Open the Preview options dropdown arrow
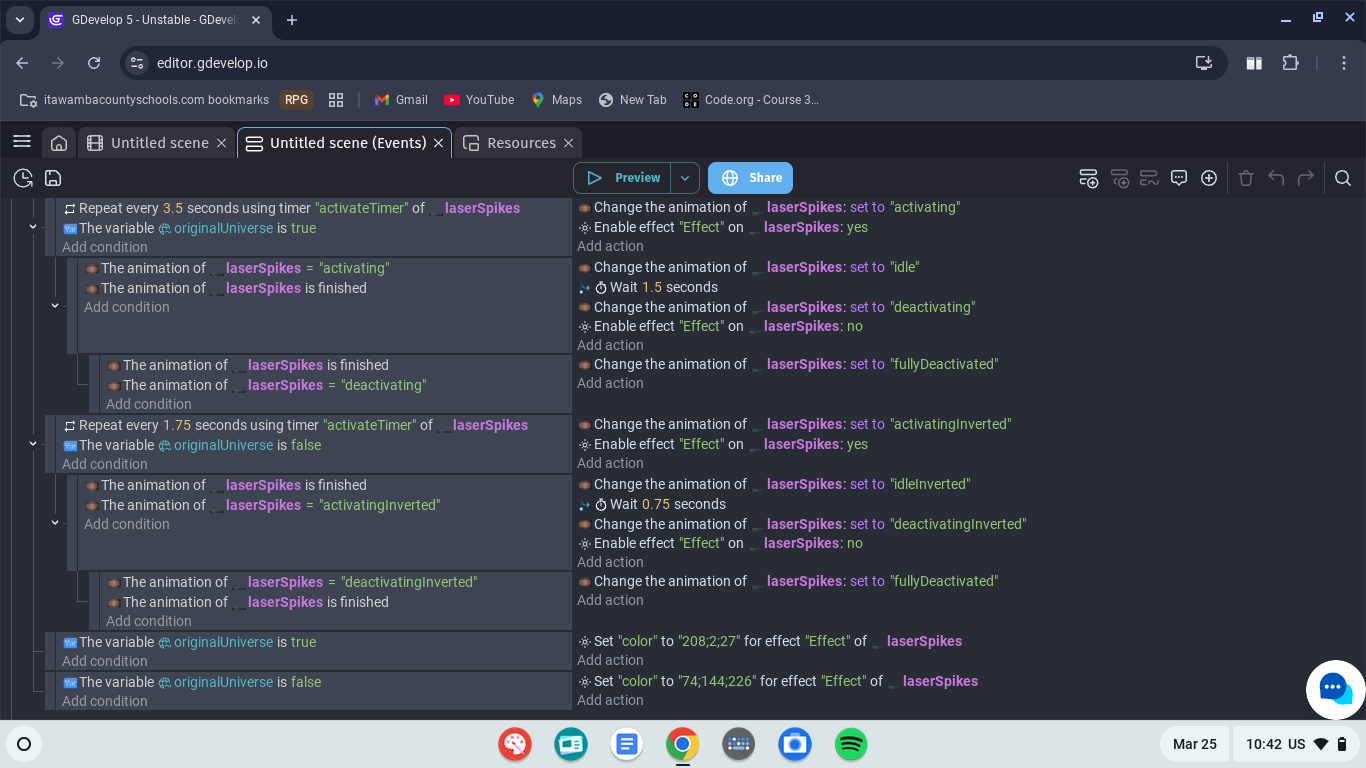The height and width of the screenshot is (768, 1366). (685, 178)
